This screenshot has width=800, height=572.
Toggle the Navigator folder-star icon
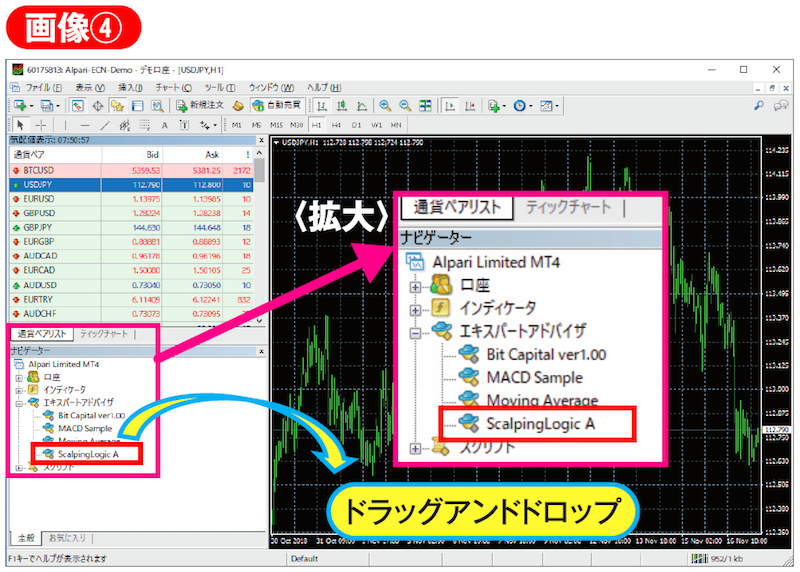click(x=117, y=106)
